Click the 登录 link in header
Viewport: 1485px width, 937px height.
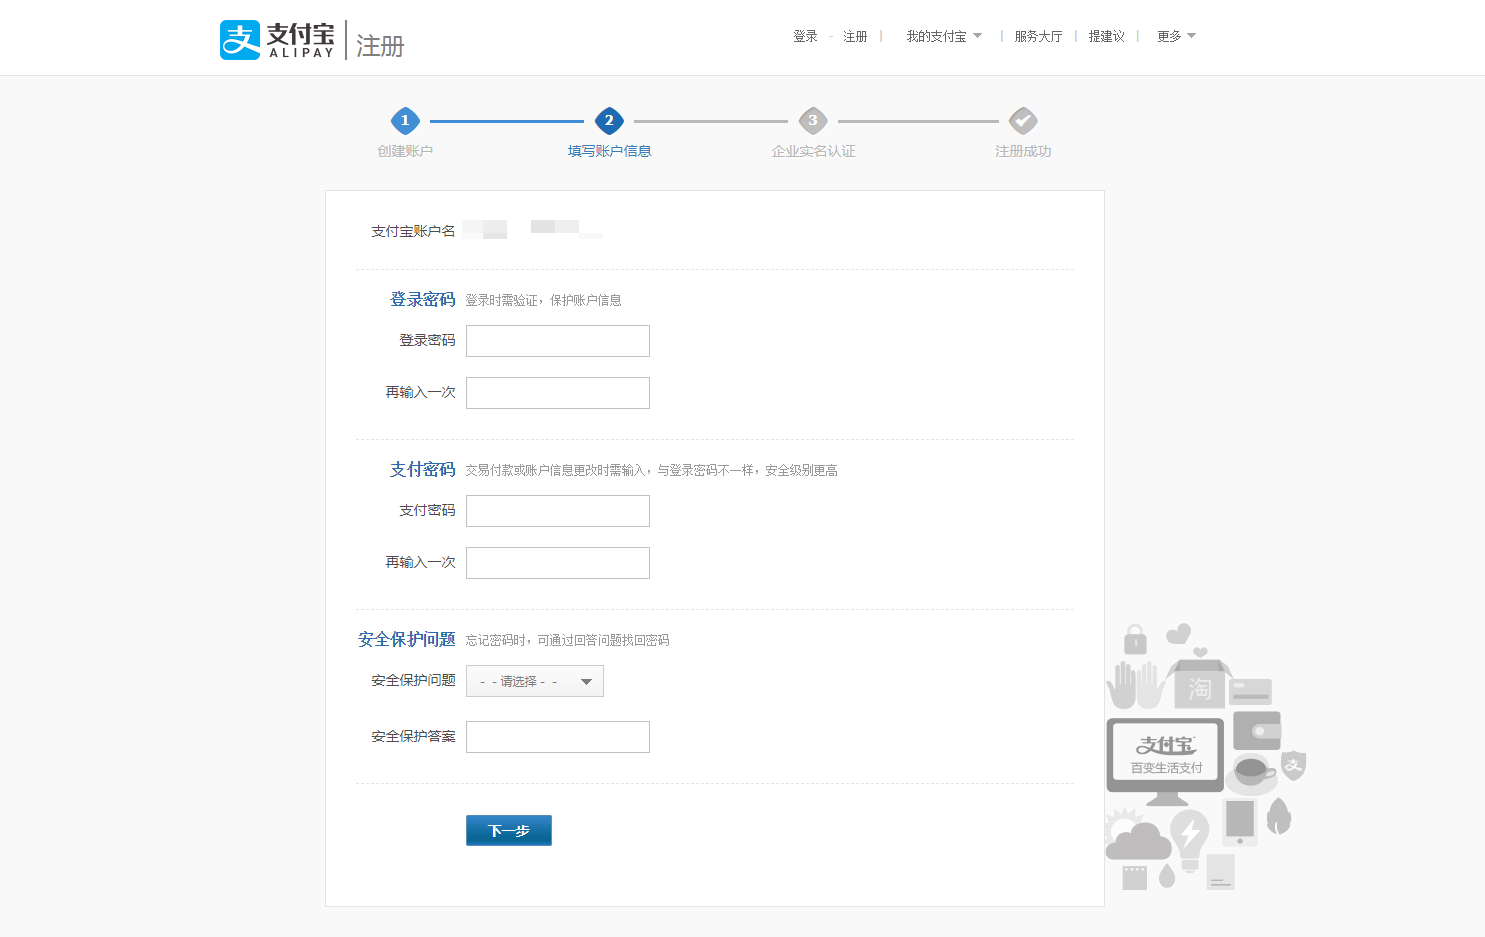coord(805,37)
